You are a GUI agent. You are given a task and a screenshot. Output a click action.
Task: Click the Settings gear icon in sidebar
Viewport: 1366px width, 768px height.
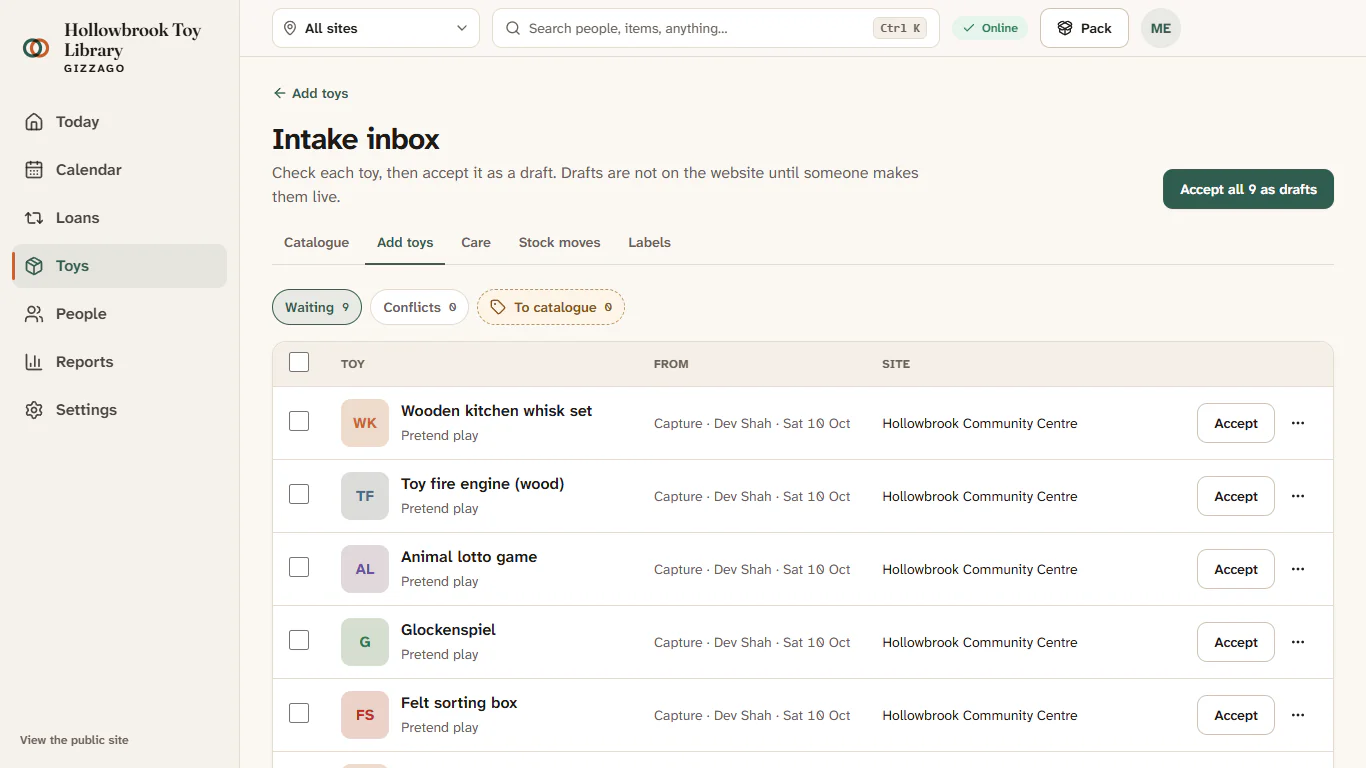34,410
